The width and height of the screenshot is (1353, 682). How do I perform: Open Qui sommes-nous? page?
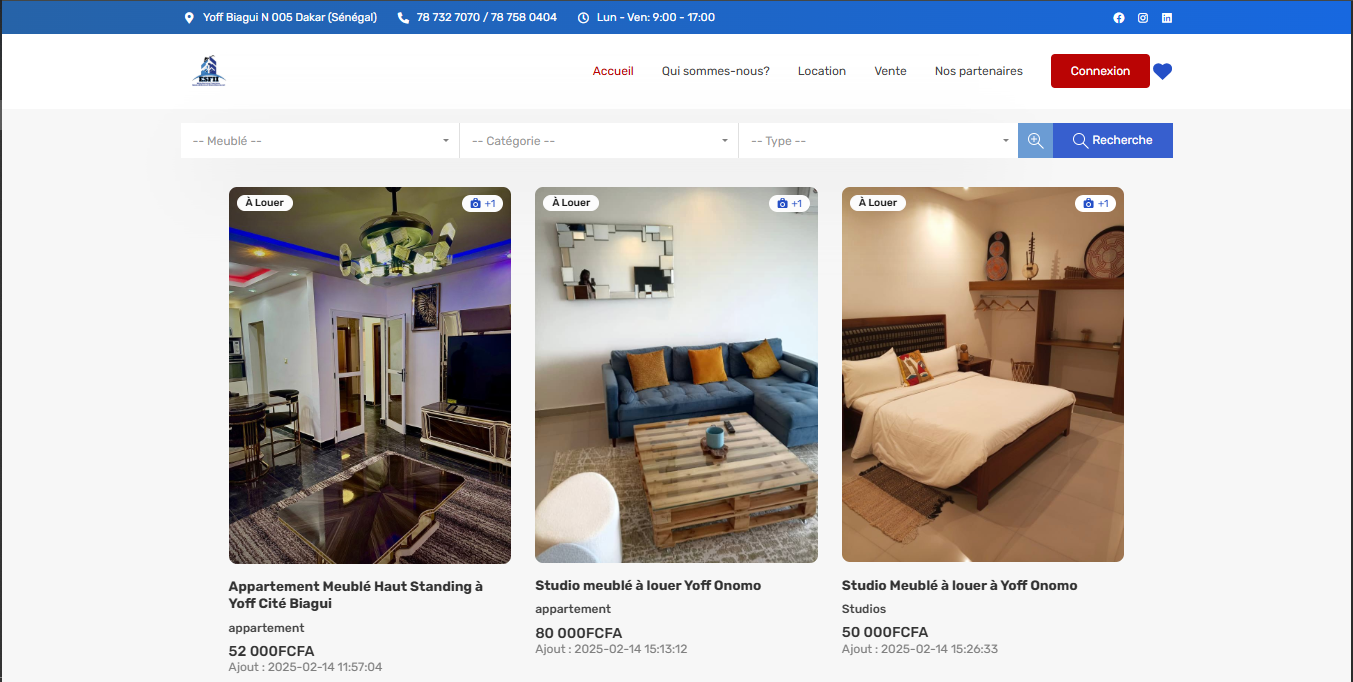(x=716, y=71)
